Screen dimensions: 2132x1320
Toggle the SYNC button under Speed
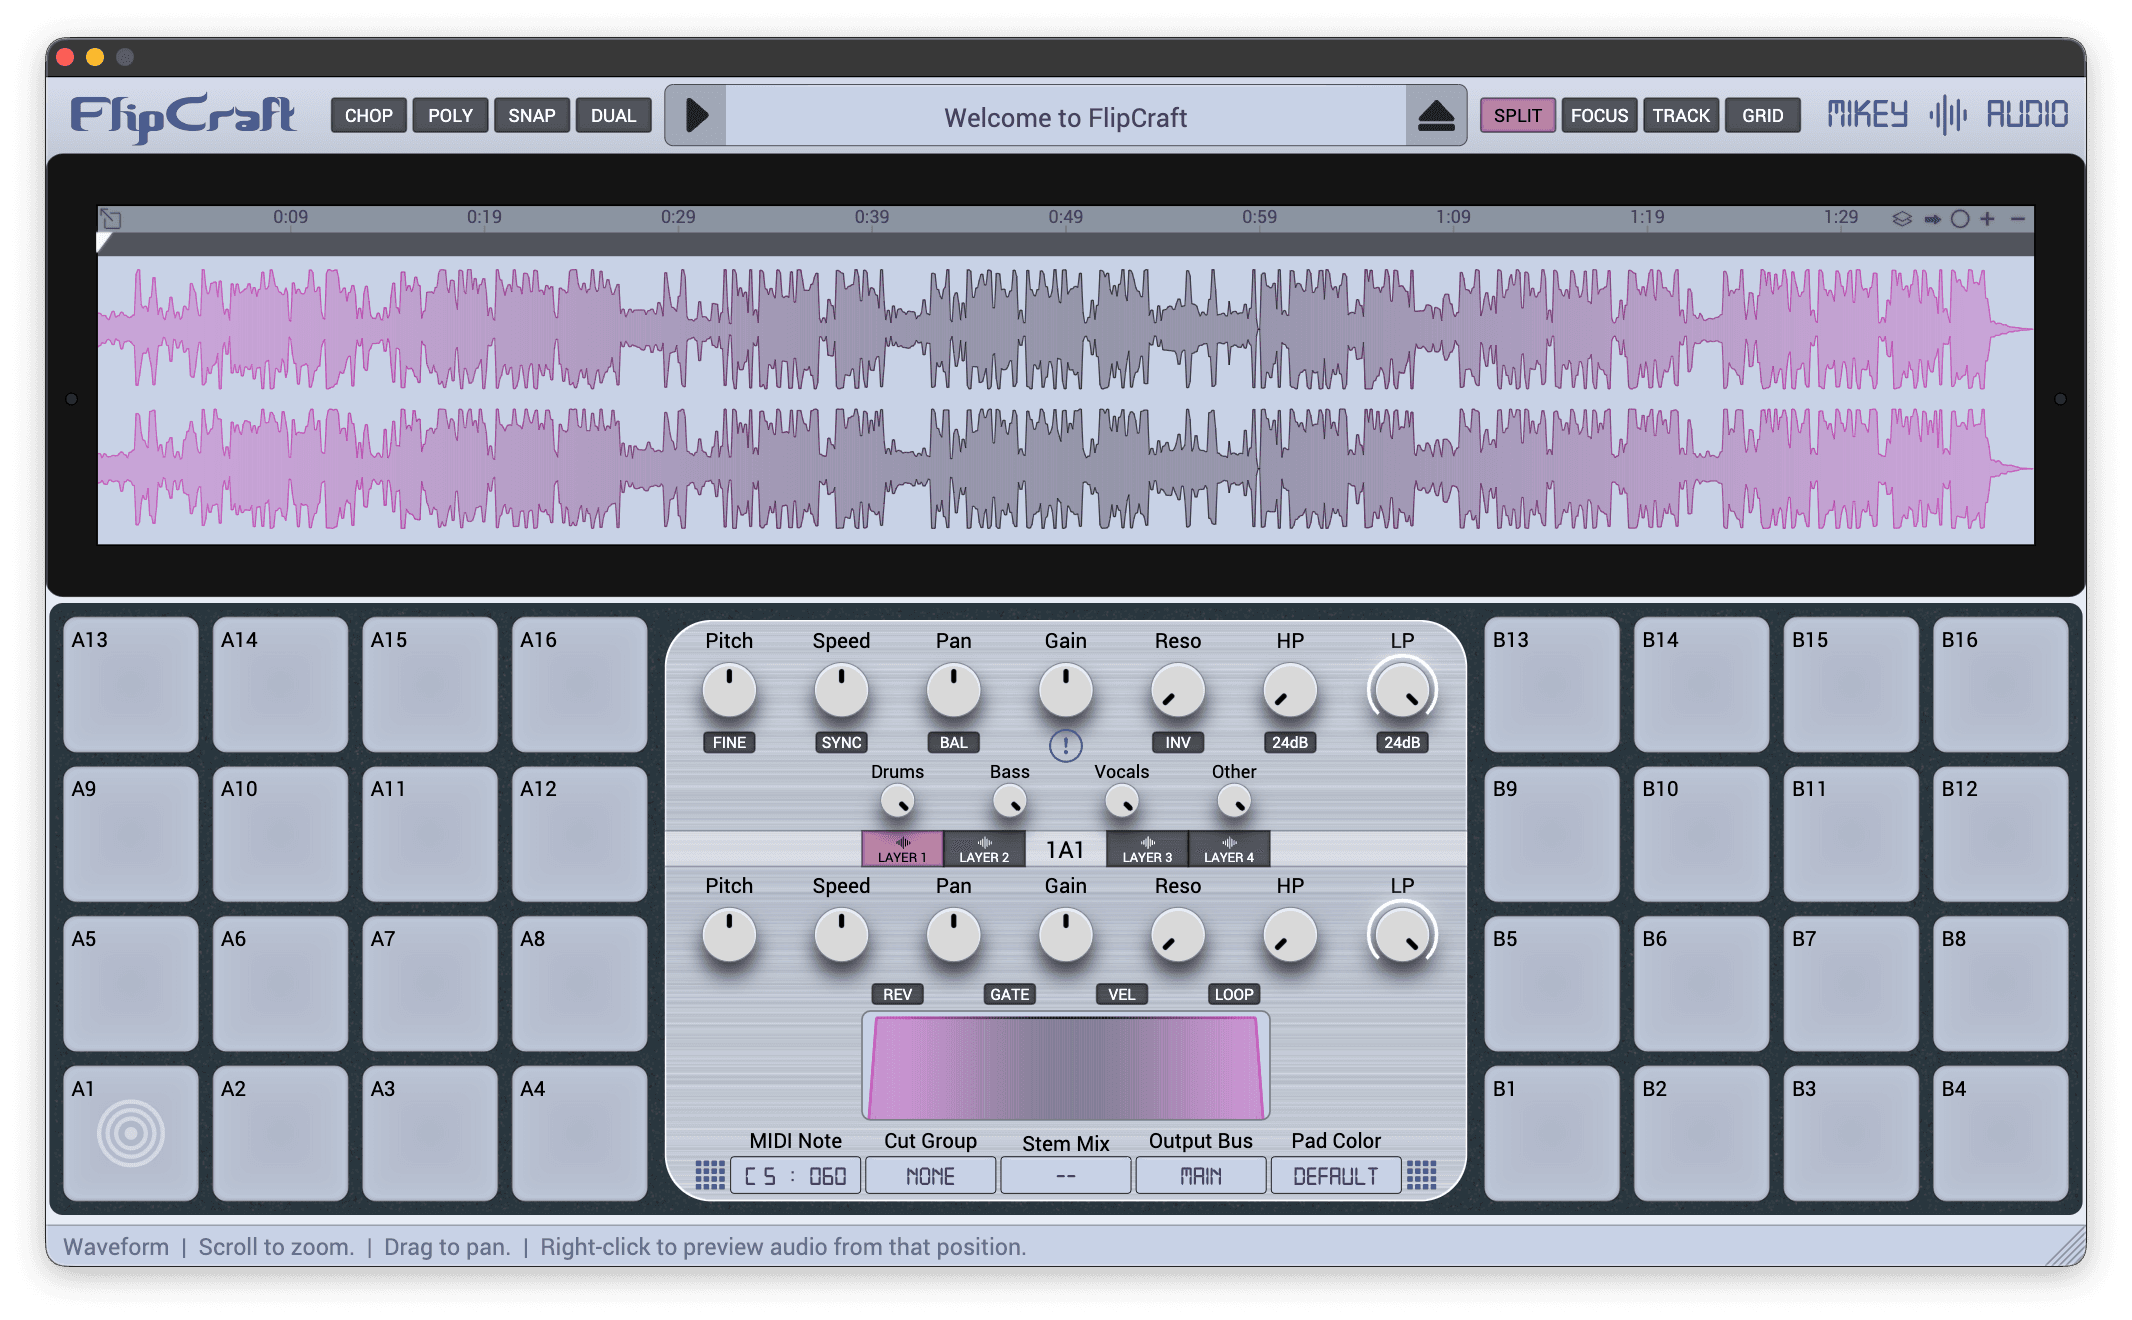click(x=841, y=742)
